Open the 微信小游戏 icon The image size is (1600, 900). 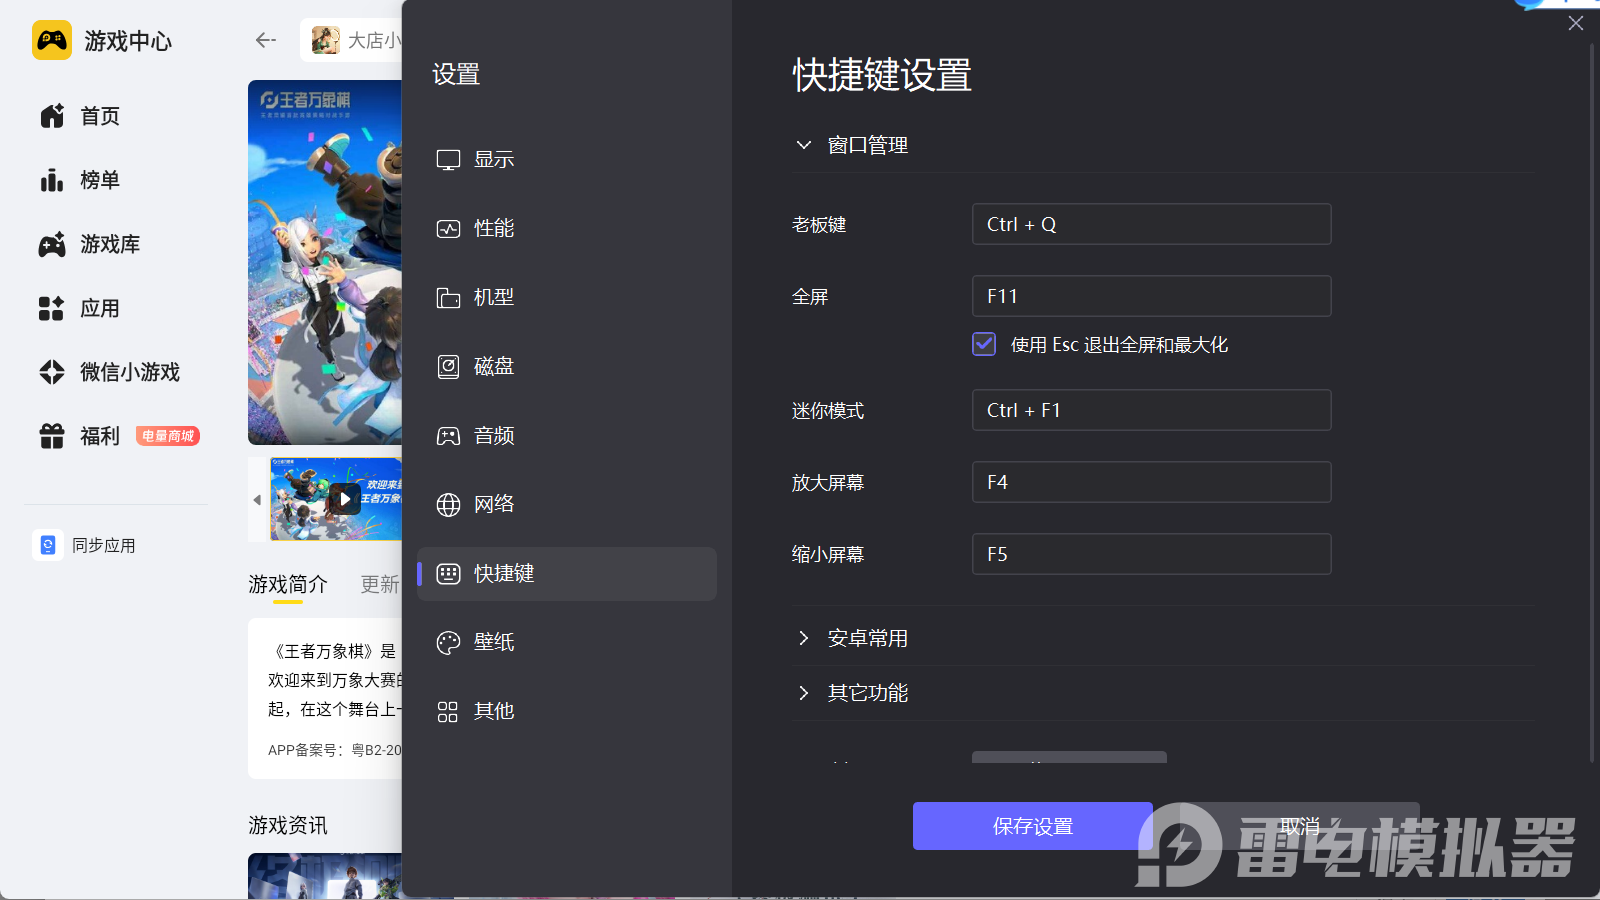point(52,372)
